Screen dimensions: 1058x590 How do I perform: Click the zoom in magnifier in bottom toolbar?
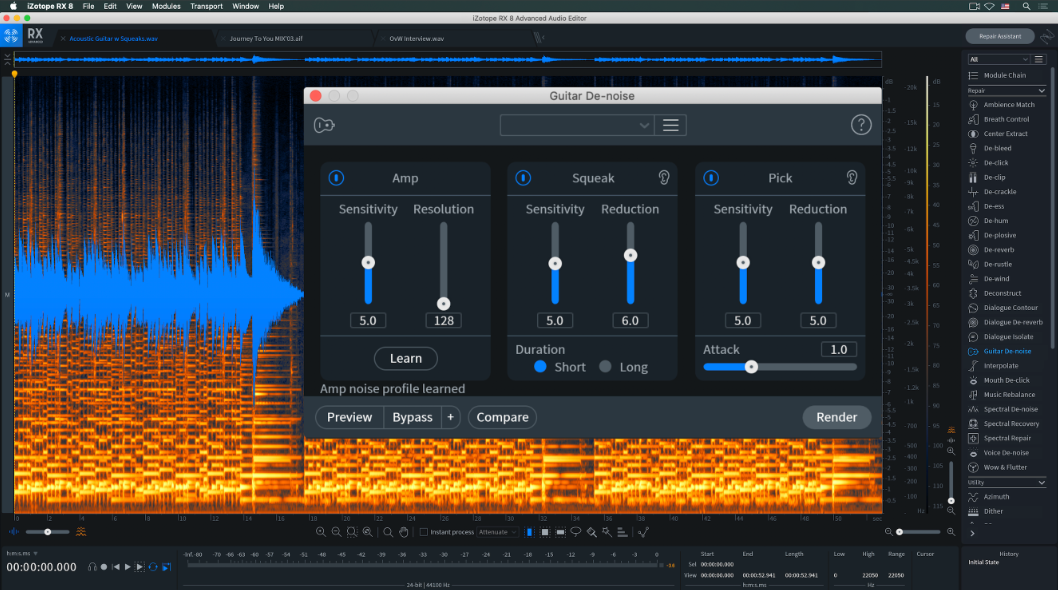click(x=321, y=532)
